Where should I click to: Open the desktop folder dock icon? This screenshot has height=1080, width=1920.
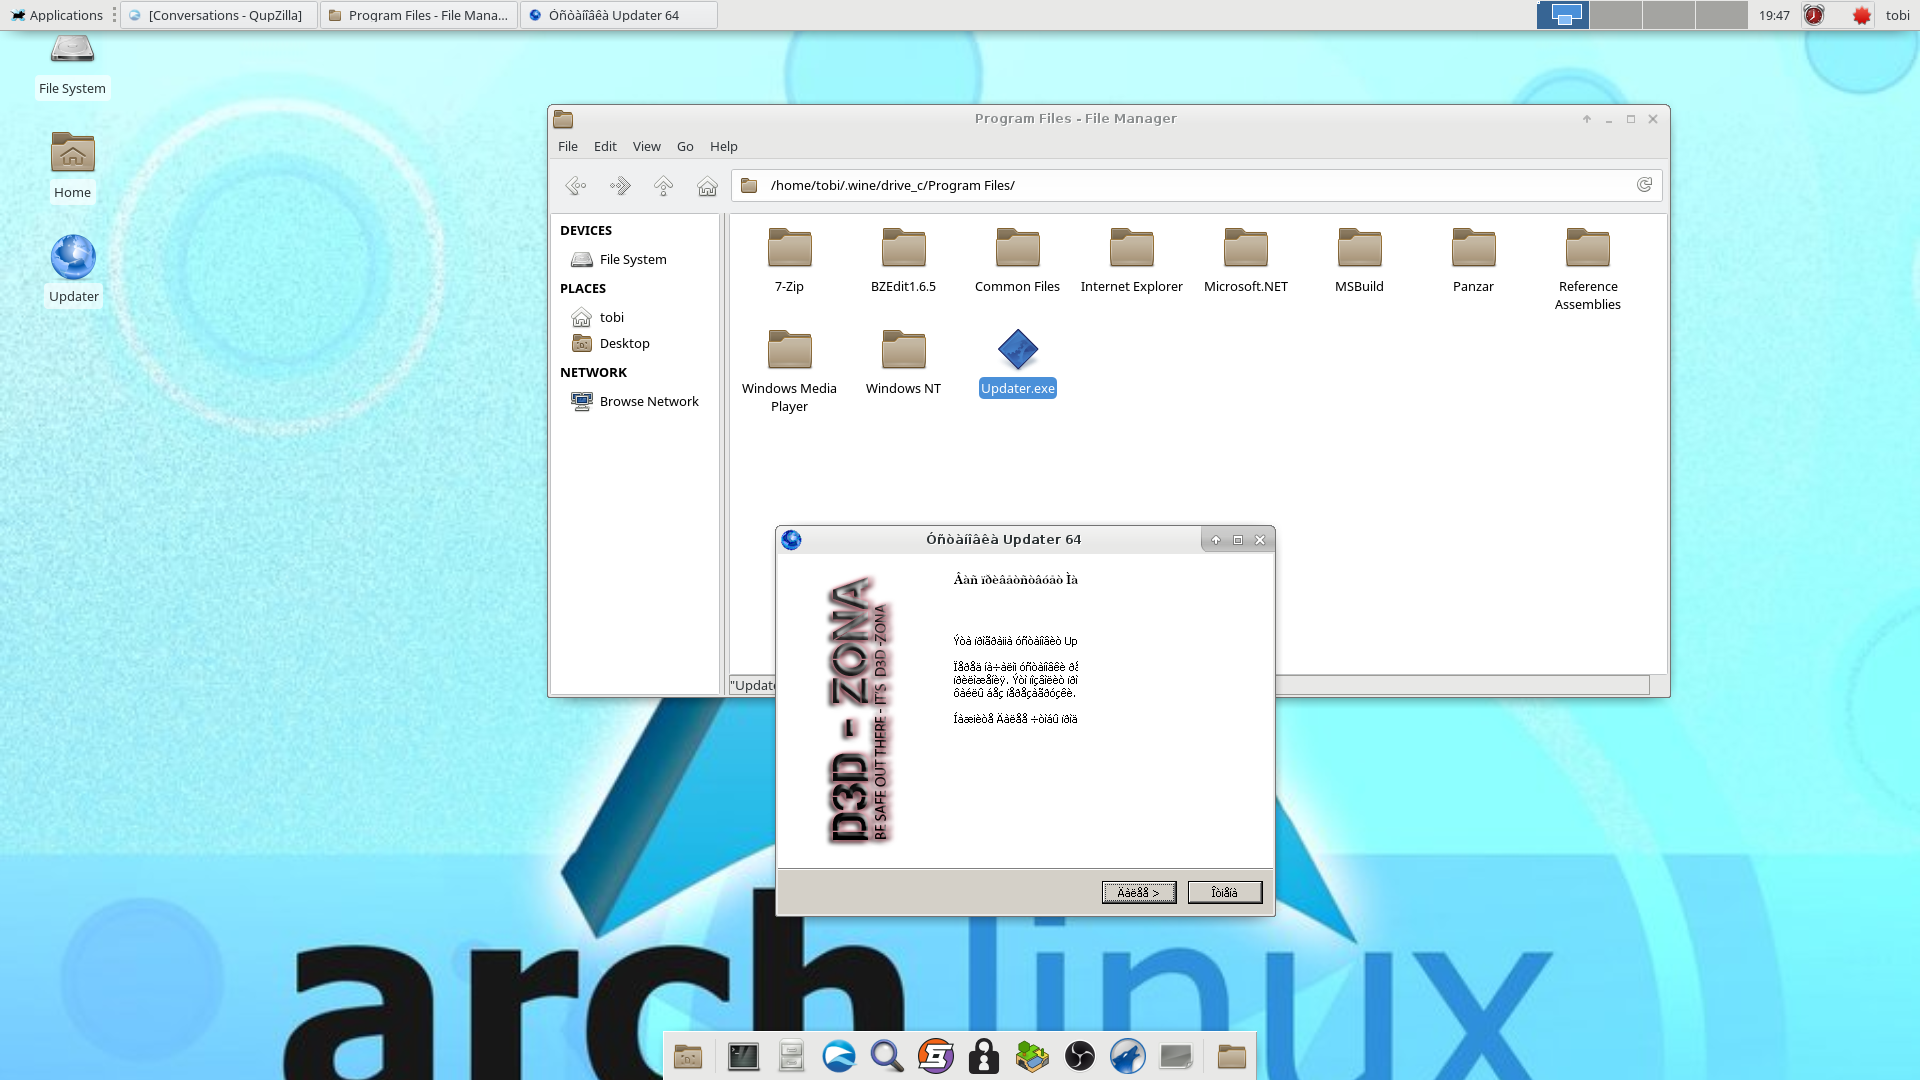tap(688, 1056)
